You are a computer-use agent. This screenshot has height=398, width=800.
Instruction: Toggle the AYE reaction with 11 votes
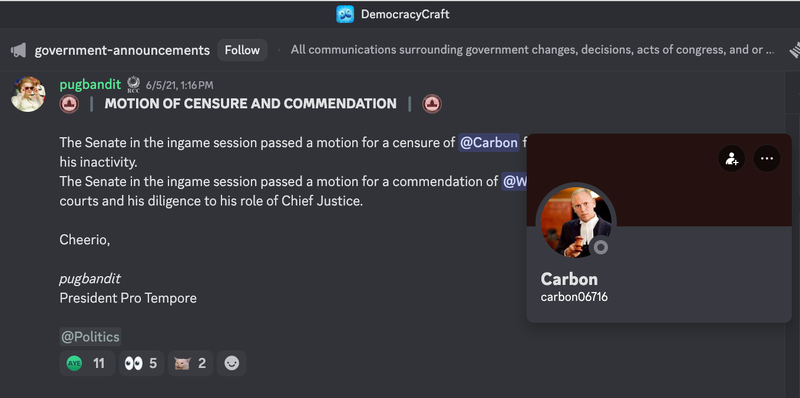point(87,363)
